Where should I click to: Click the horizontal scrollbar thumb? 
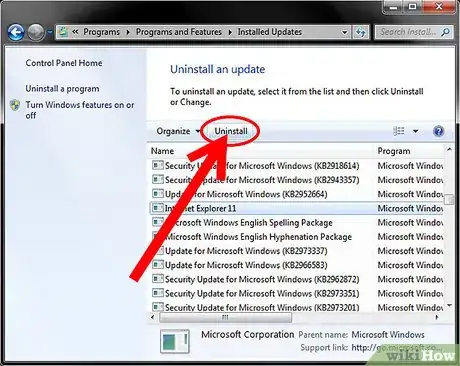[226, 317]
